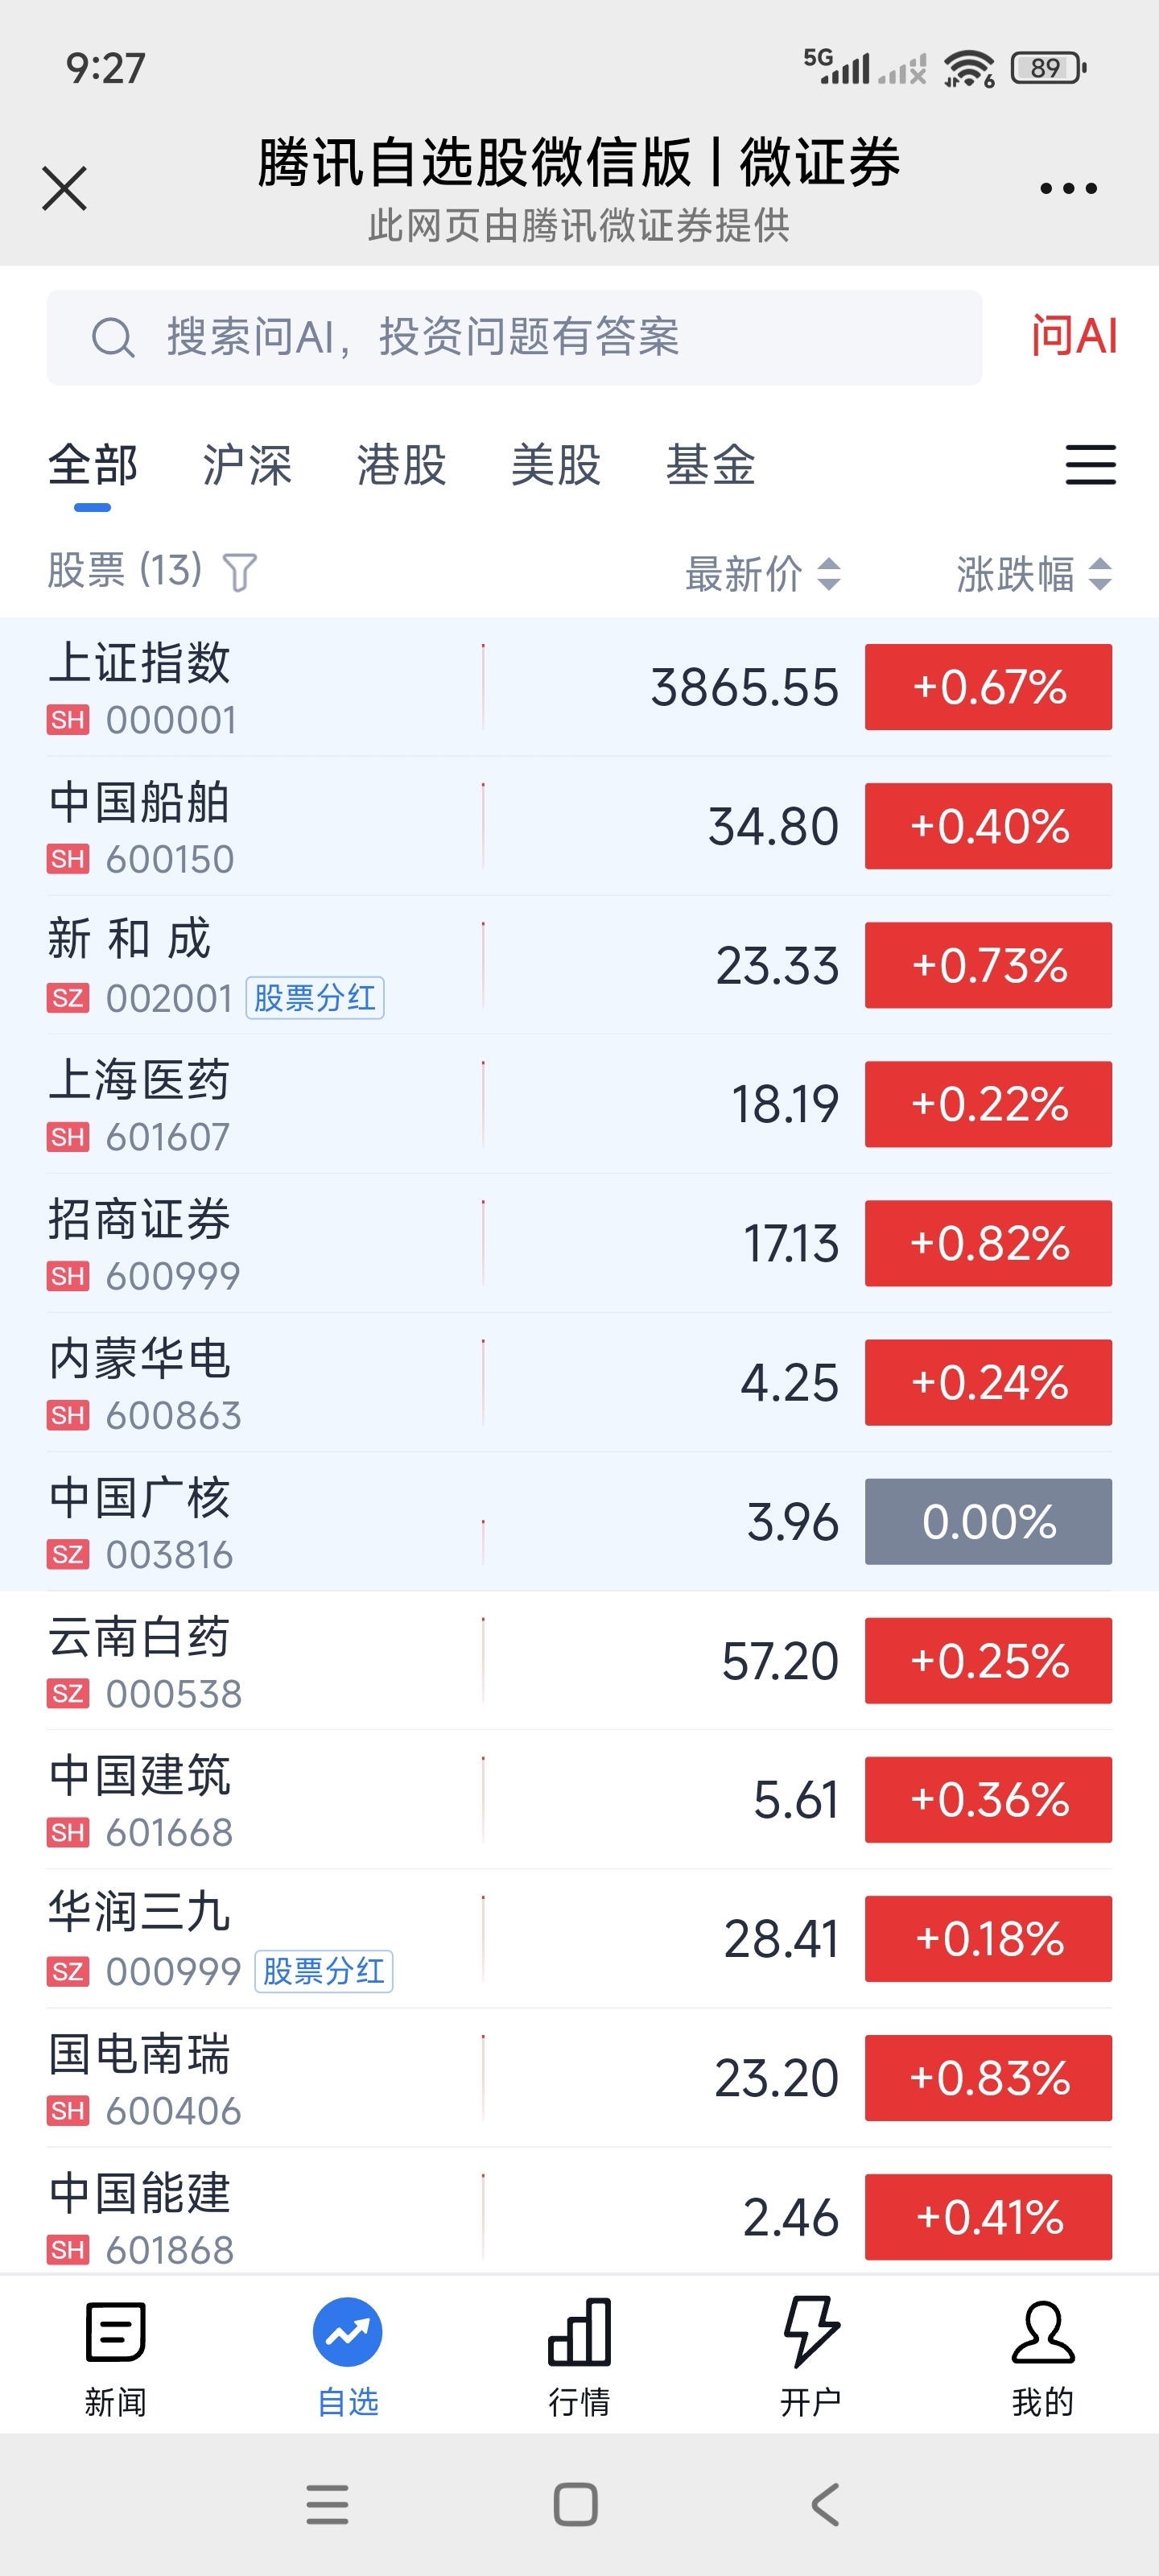
Task: Open the hamburger list menu icon
Action: coord(1090,465)
